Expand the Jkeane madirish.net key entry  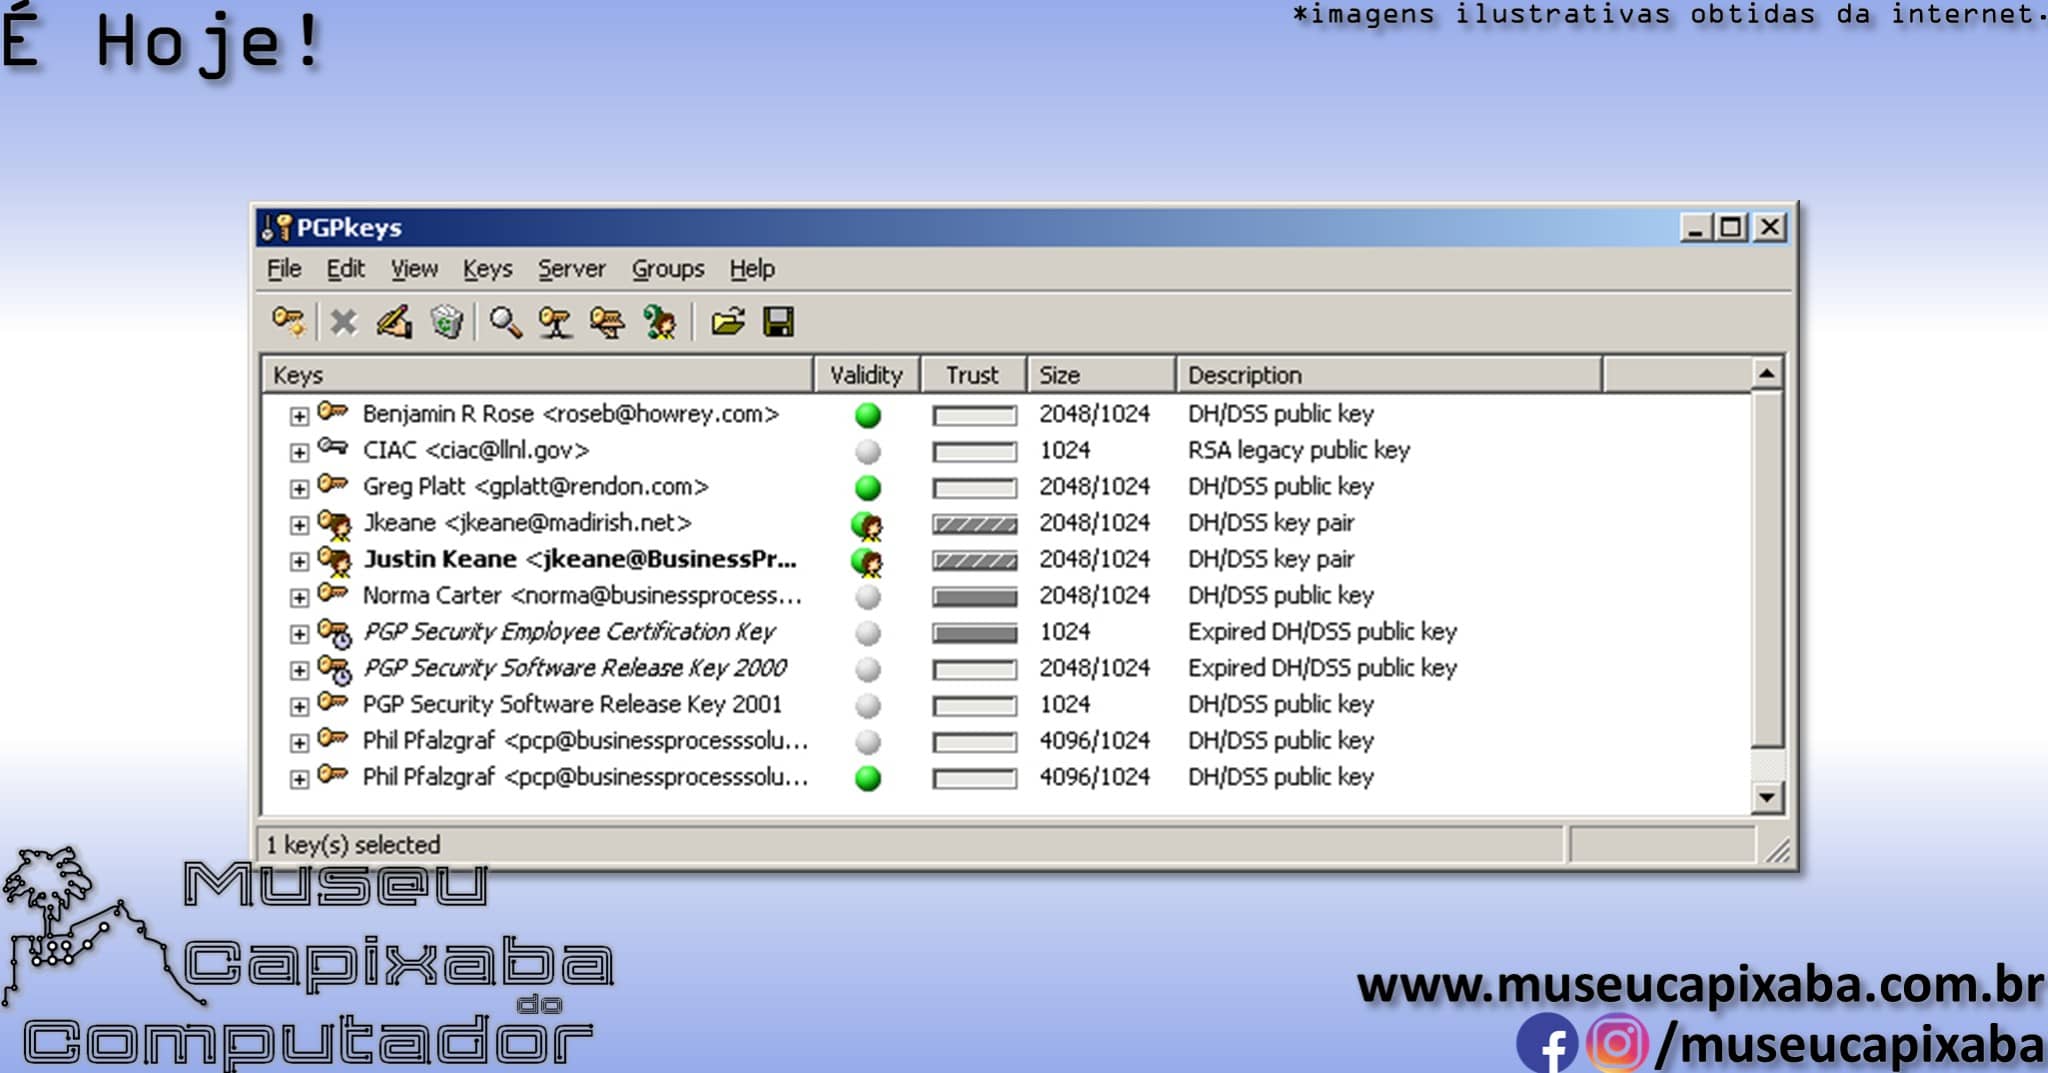299,525
